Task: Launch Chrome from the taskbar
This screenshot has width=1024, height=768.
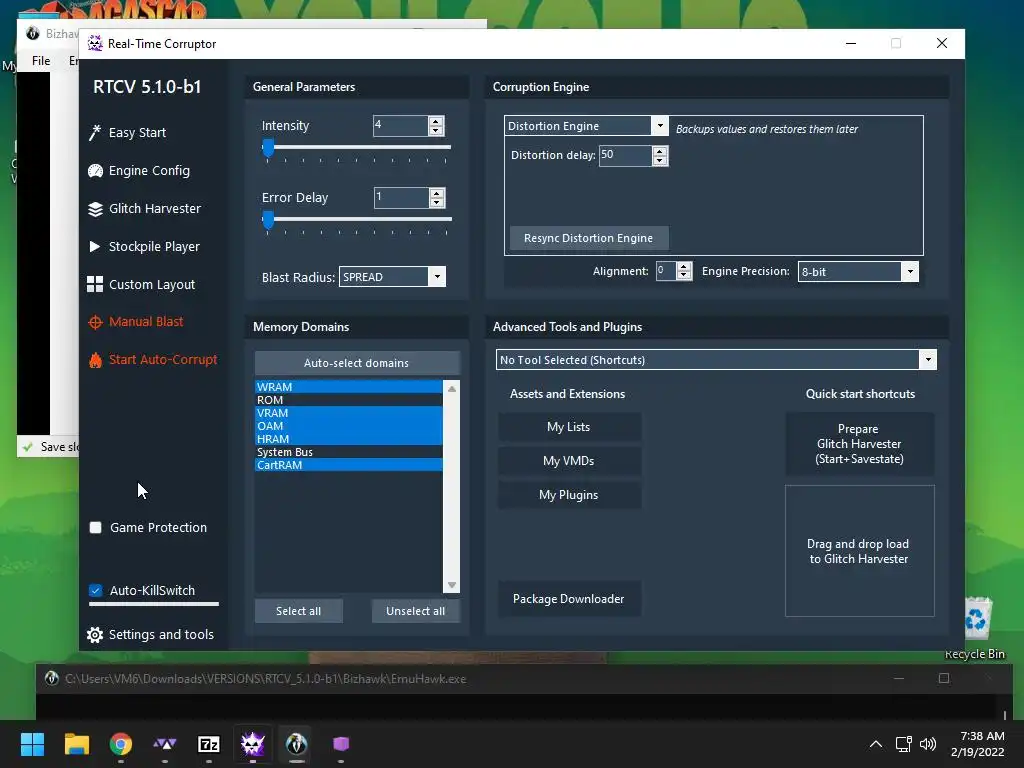Action: click(x=121, y=744)
